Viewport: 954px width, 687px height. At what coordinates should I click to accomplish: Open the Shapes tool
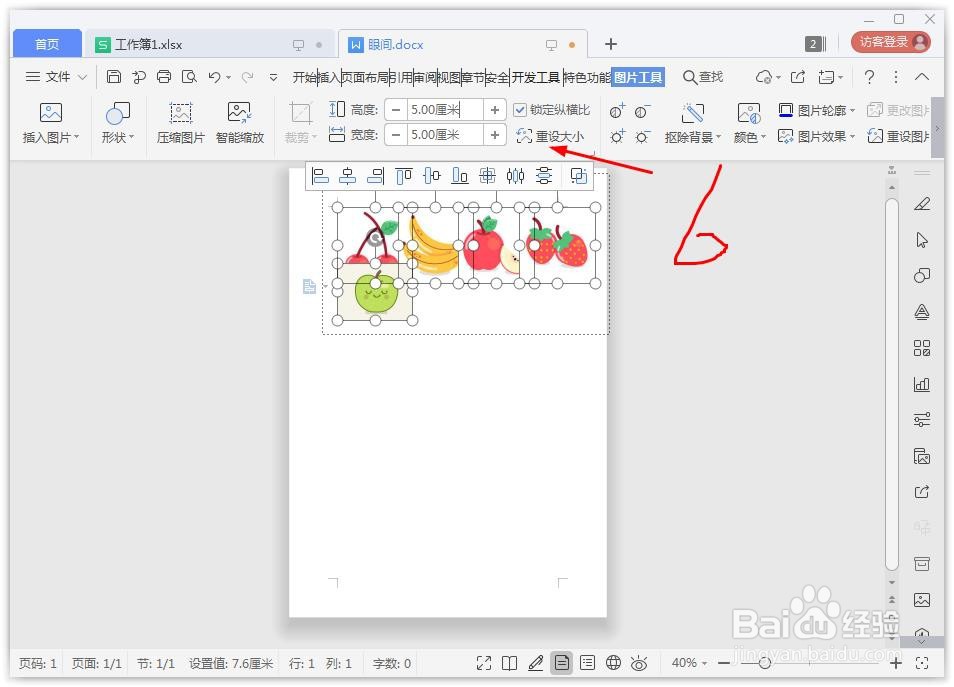point(116,120)
